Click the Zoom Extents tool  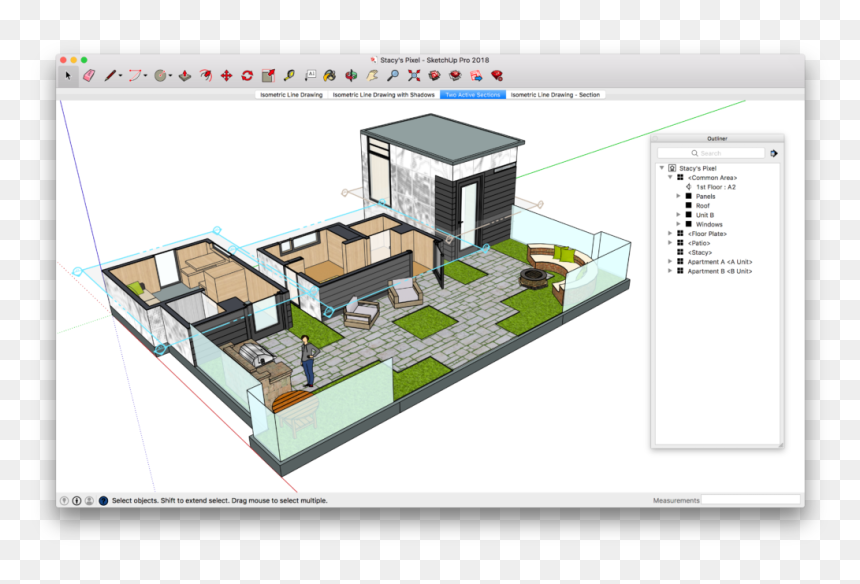(414, 76)
